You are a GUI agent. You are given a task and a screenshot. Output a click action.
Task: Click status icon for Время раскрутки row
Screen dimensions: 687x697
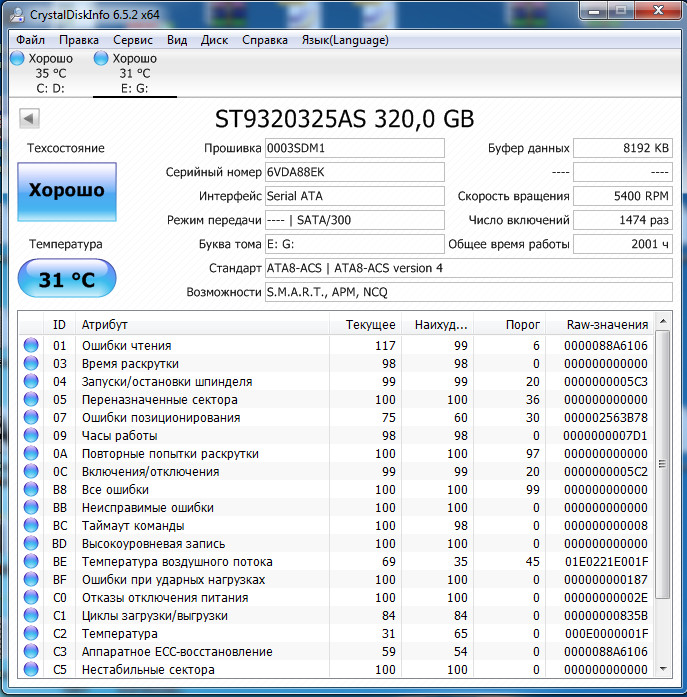(x=31, y=363)
